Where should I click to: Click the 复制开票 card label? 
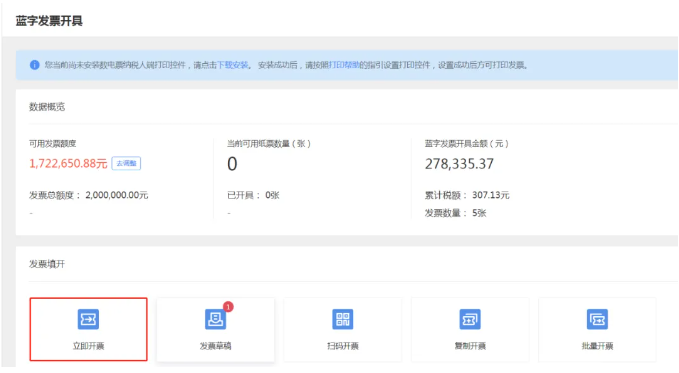point(470,346)
